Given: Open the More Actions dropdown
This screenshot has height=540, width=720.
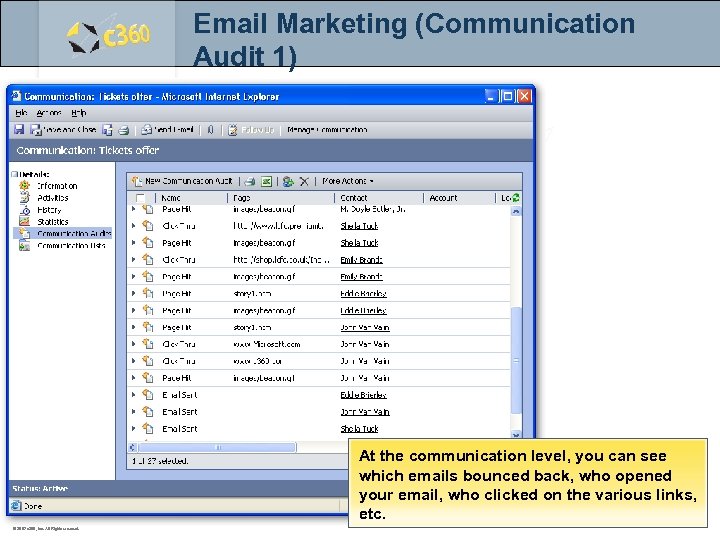Looking at the screenshot, I should [x=348, y=181].
